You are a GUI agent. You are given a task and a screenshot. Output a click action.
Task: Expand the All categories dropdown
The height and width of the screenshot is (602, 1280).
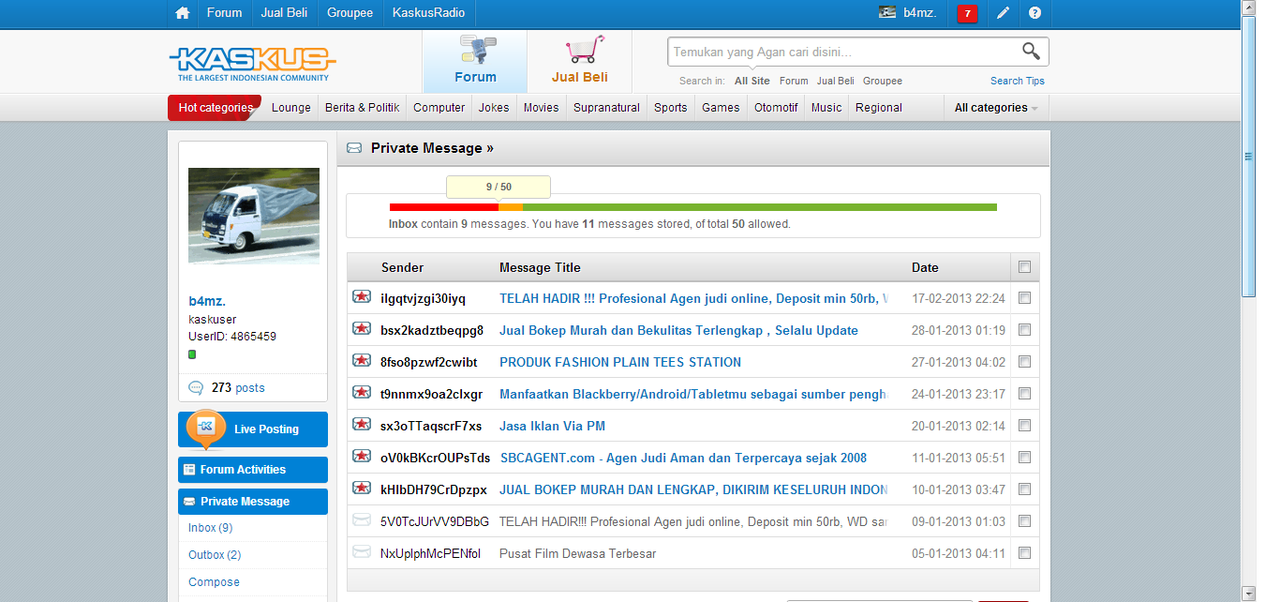(x=996, y=107)
